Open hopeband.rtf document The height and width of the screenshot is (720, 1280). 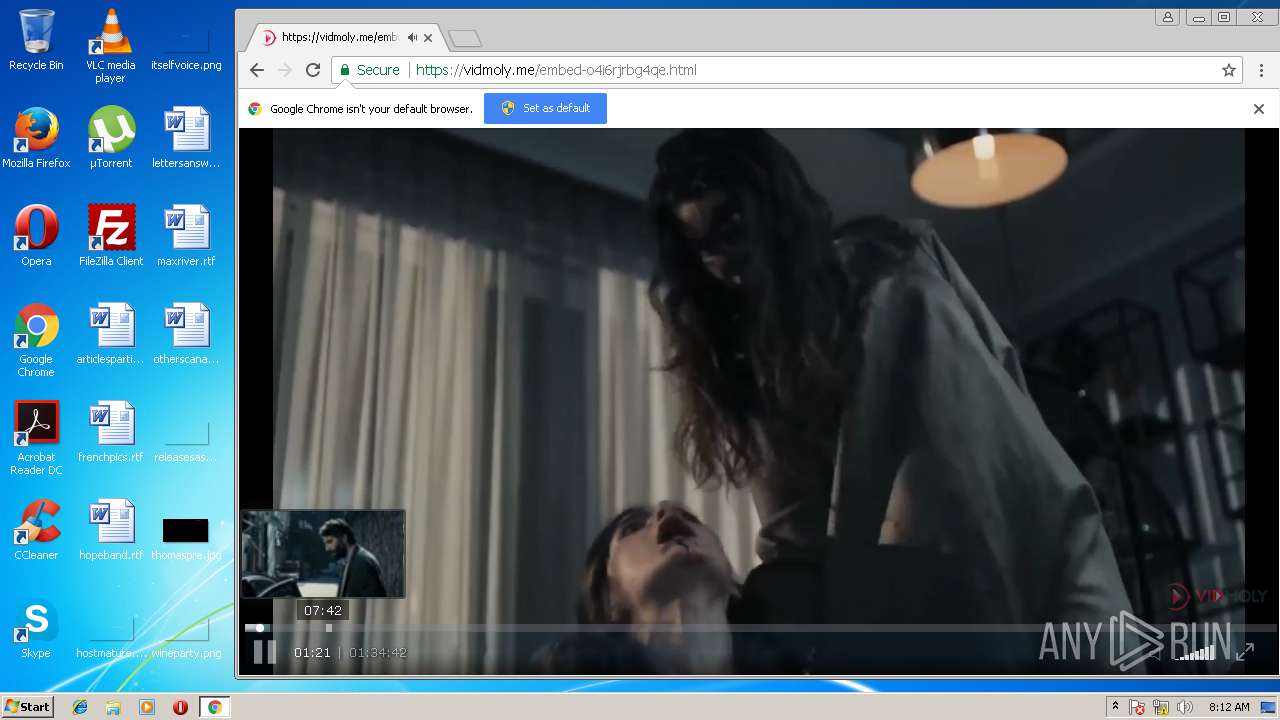(x=111, y=530)
